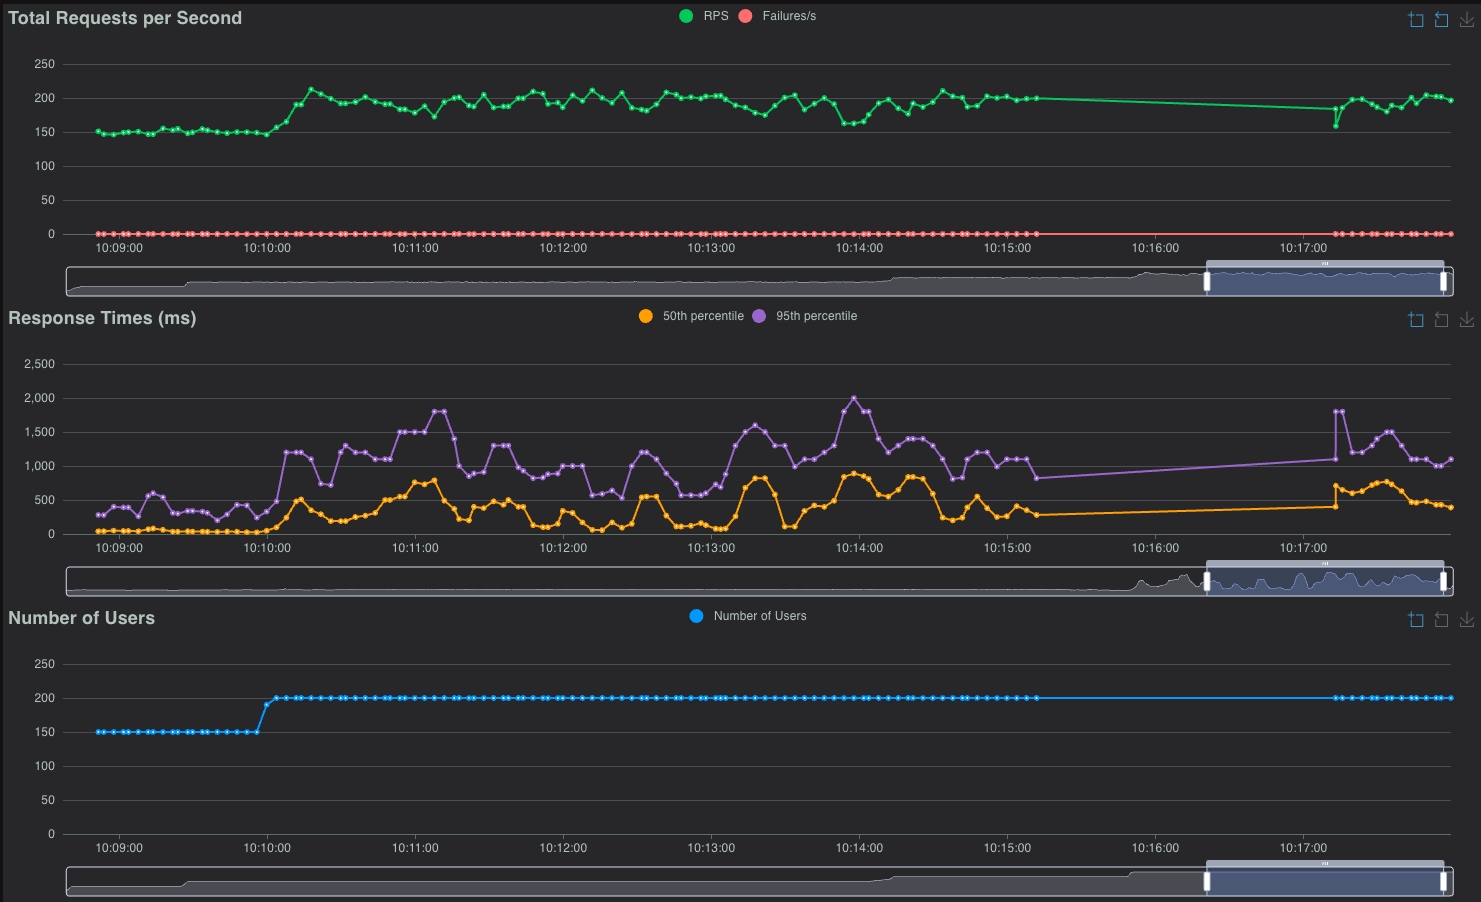This screenshot has width=1481, height=902.
Task: Activate area zoom on Total Requests chart
Action: tap(1416, 20)
